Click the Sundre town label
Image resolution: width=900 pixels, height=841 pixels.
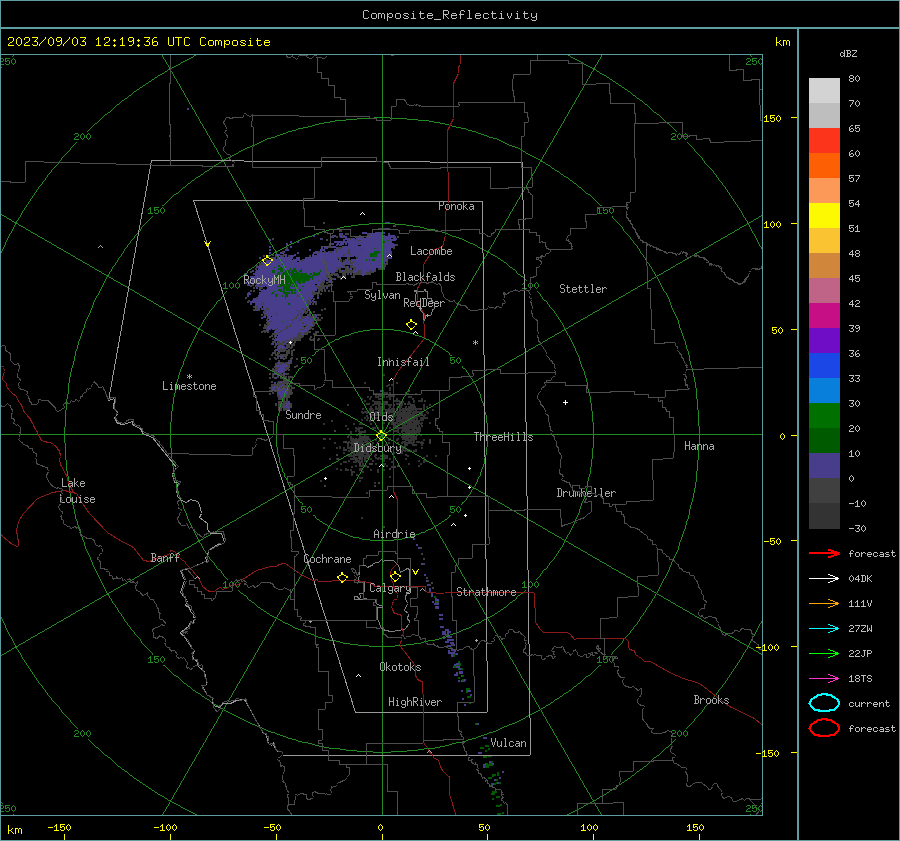(x=303, y=415)
